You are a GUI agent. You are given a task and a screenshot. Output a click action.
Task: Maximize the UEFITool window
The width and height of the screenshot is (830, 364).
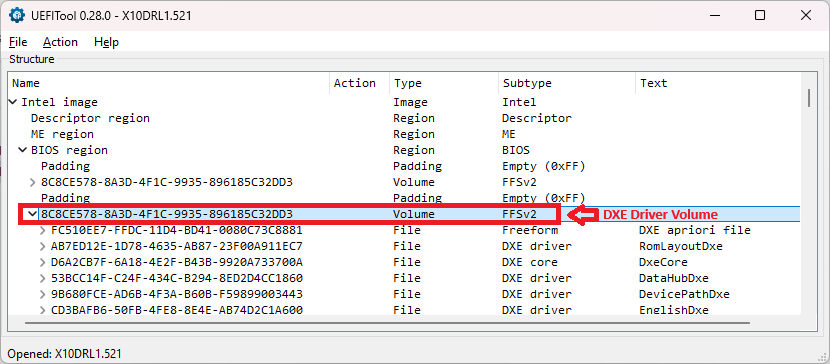coord(760,15)
